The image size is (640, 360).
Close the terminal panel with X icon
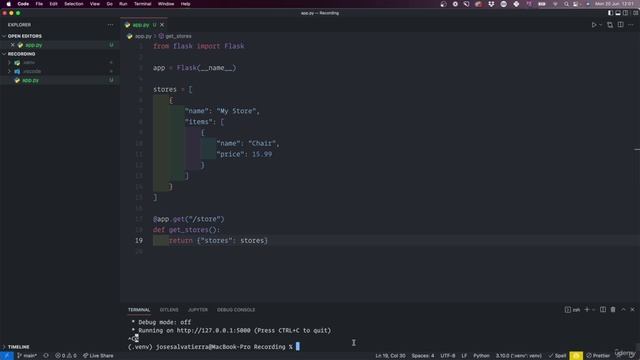tap(633, 310)
